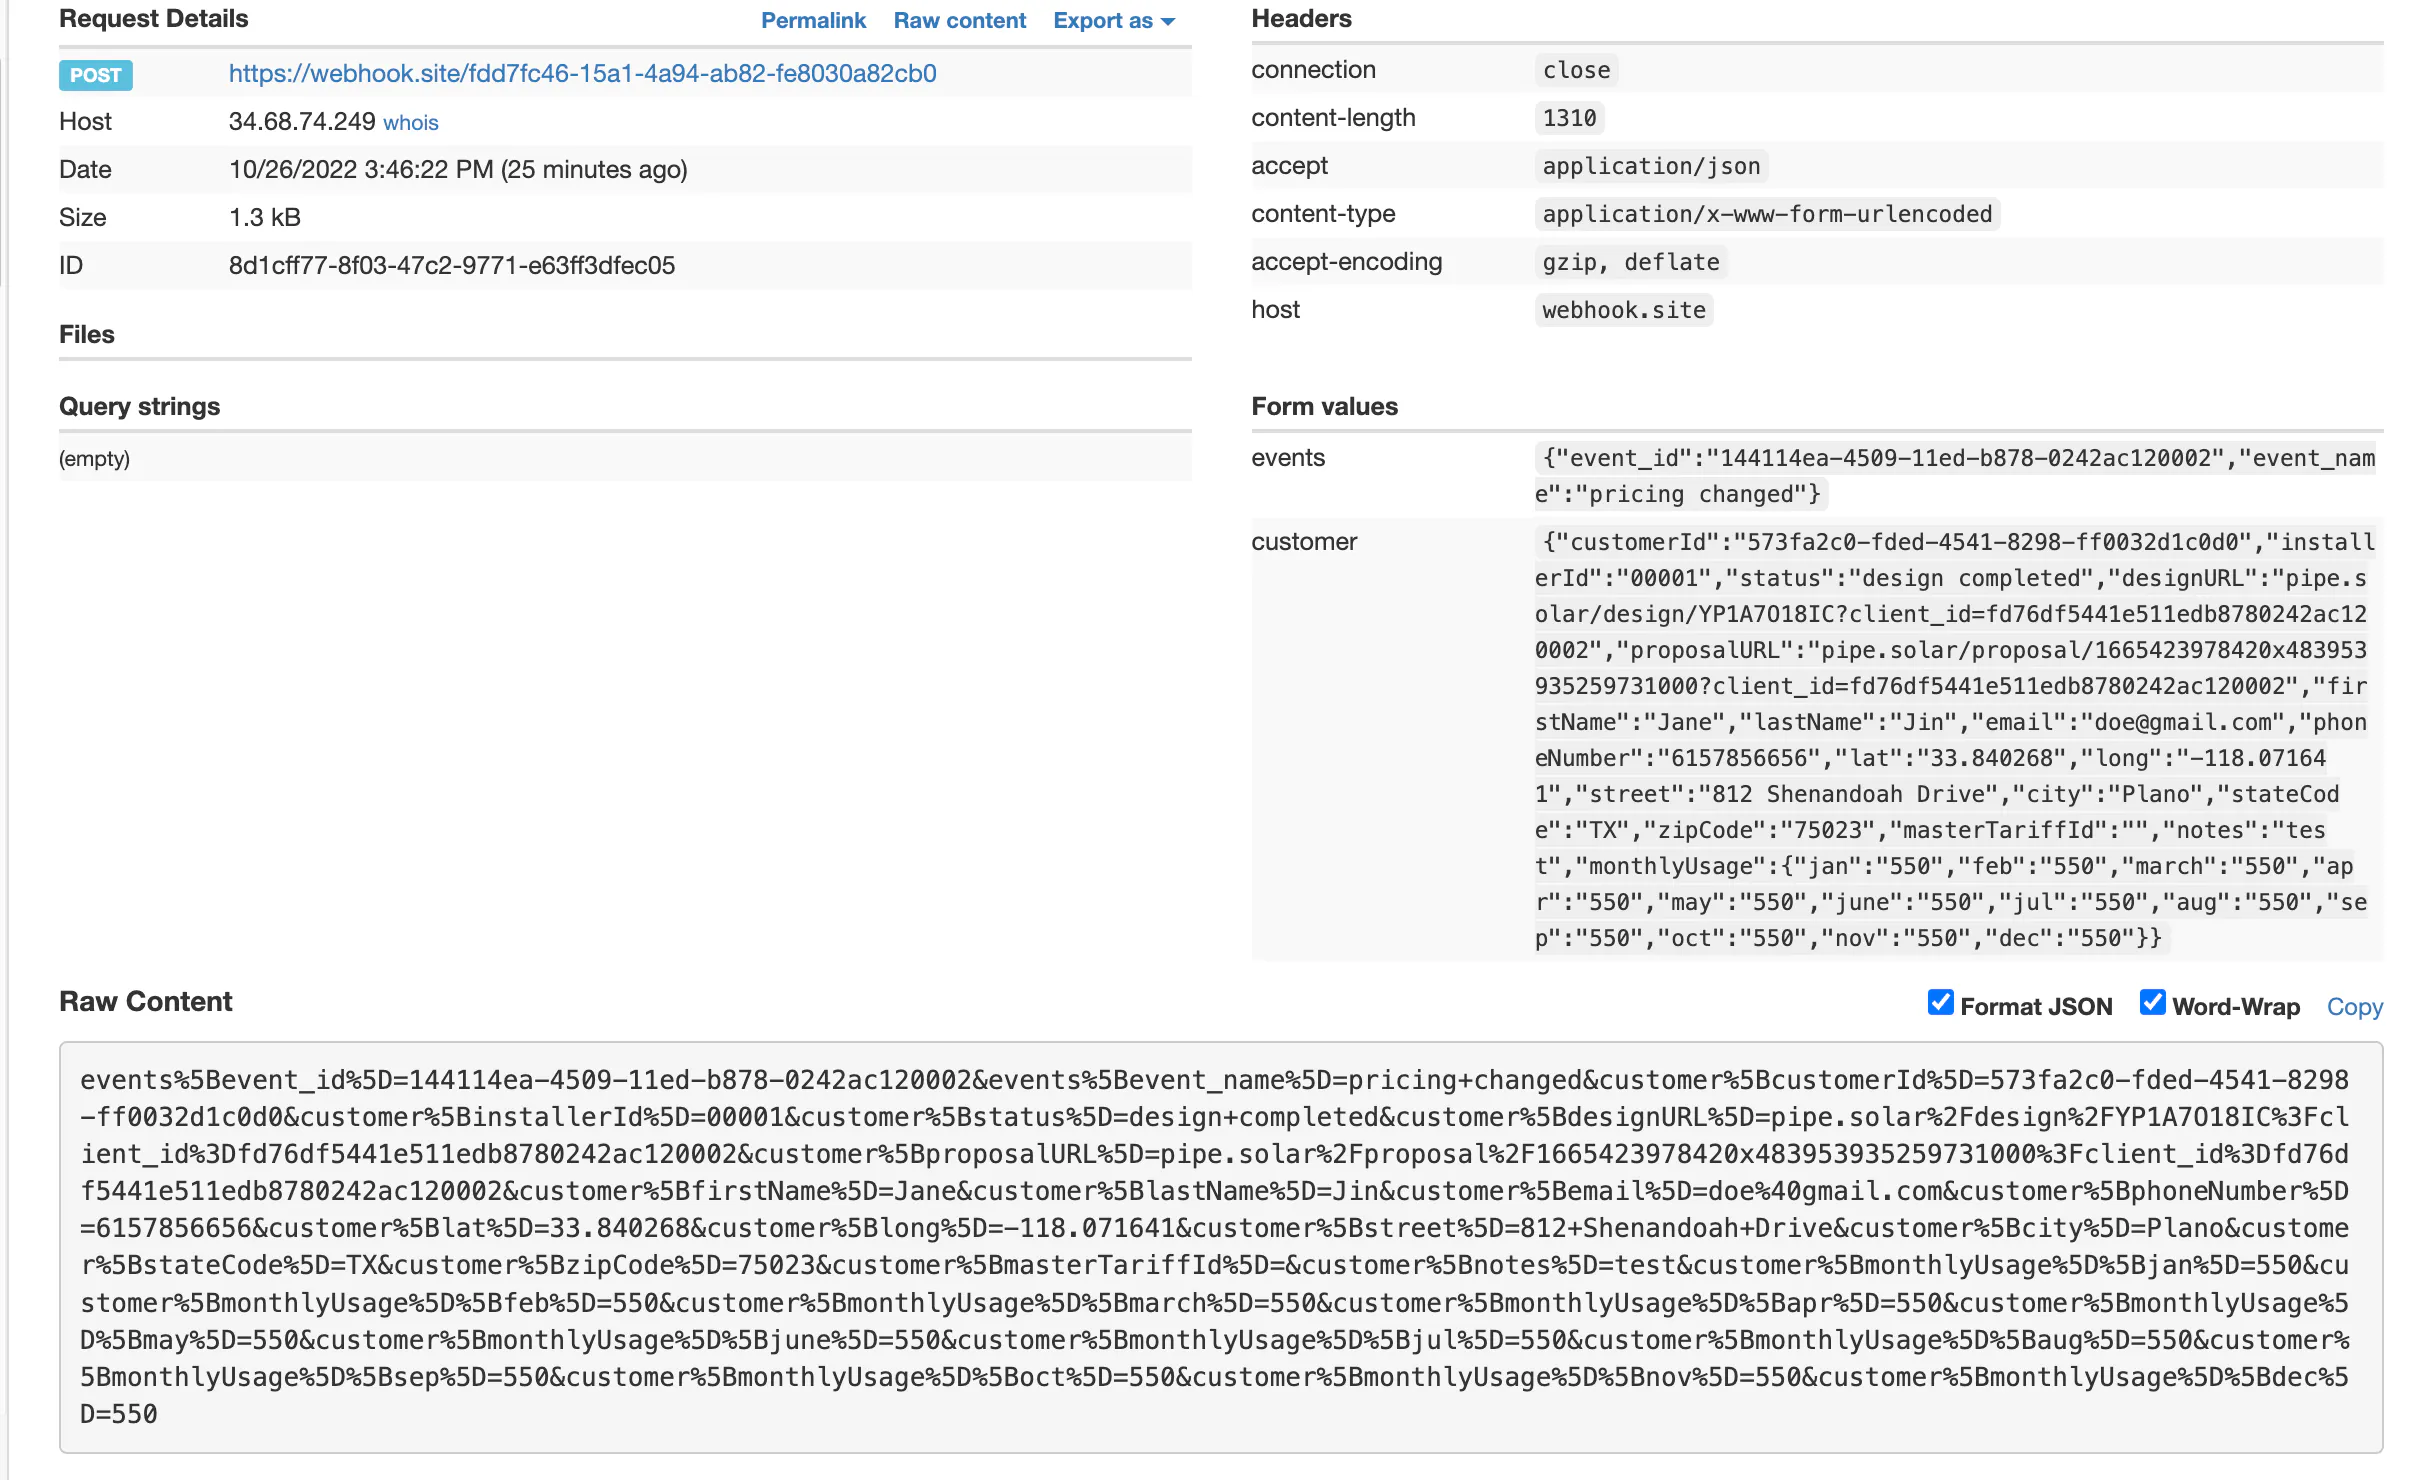Click the POST method badge
Viewport: 2428px width, 1480px height.
coord(95,75)
